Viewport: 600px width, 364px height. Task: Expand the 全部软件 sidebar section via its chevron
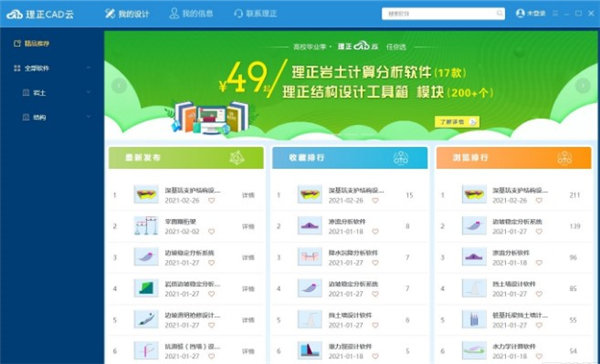(x=88, y=68)
